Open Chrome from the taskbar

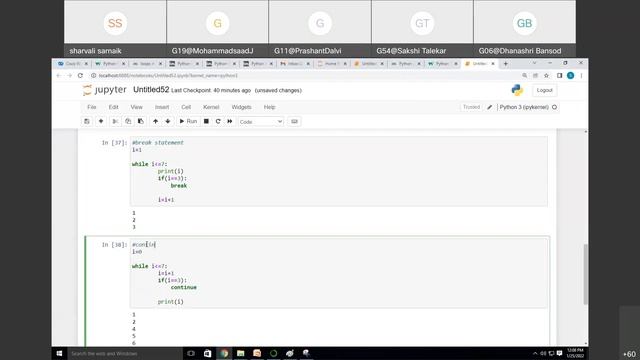[x=224, y=353]
